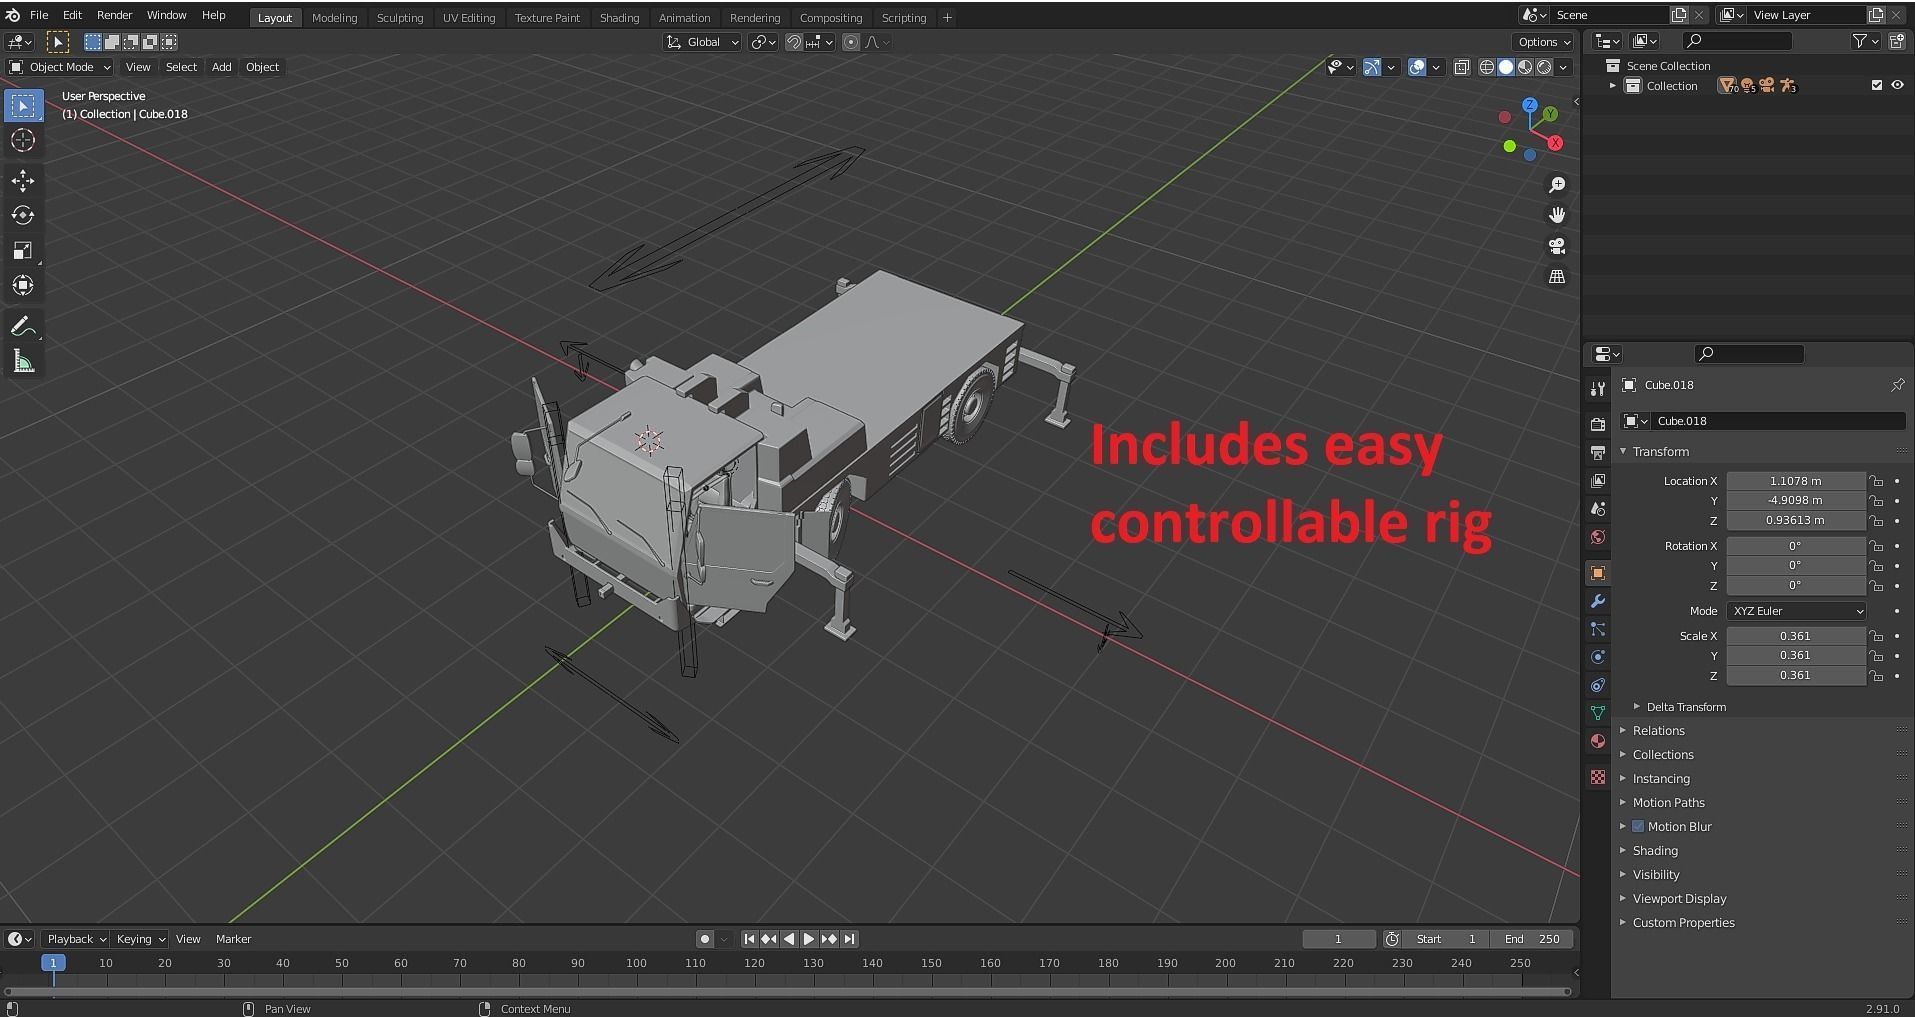The image size is (1915, 1017).
Task: Open Particles properties tab
Action: [1598, 629]
